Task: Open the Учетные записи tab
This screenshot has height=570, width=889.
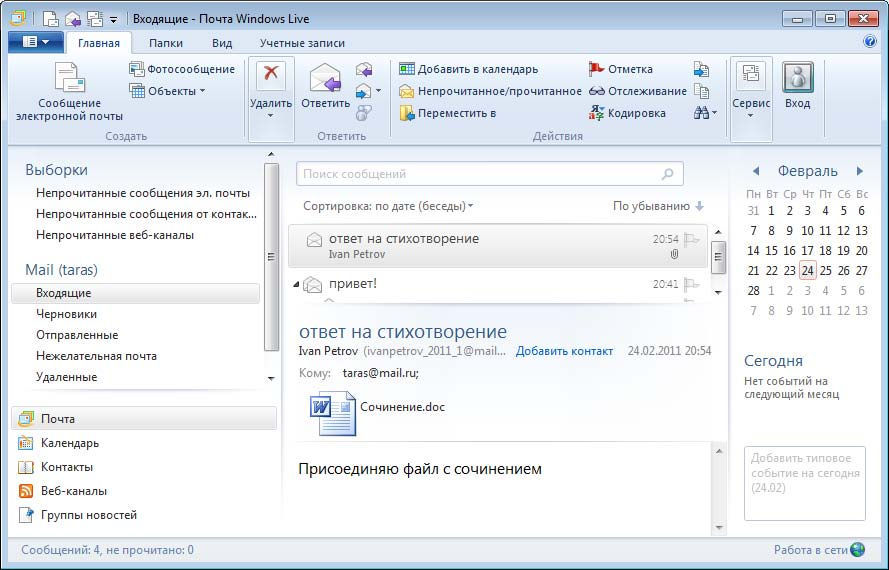Action: 302,43
